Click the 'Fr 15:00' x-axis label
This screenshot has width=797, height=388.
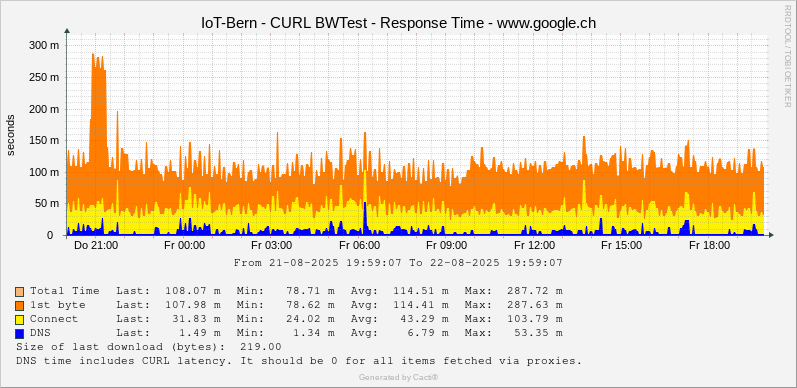(x=622, y=246)
